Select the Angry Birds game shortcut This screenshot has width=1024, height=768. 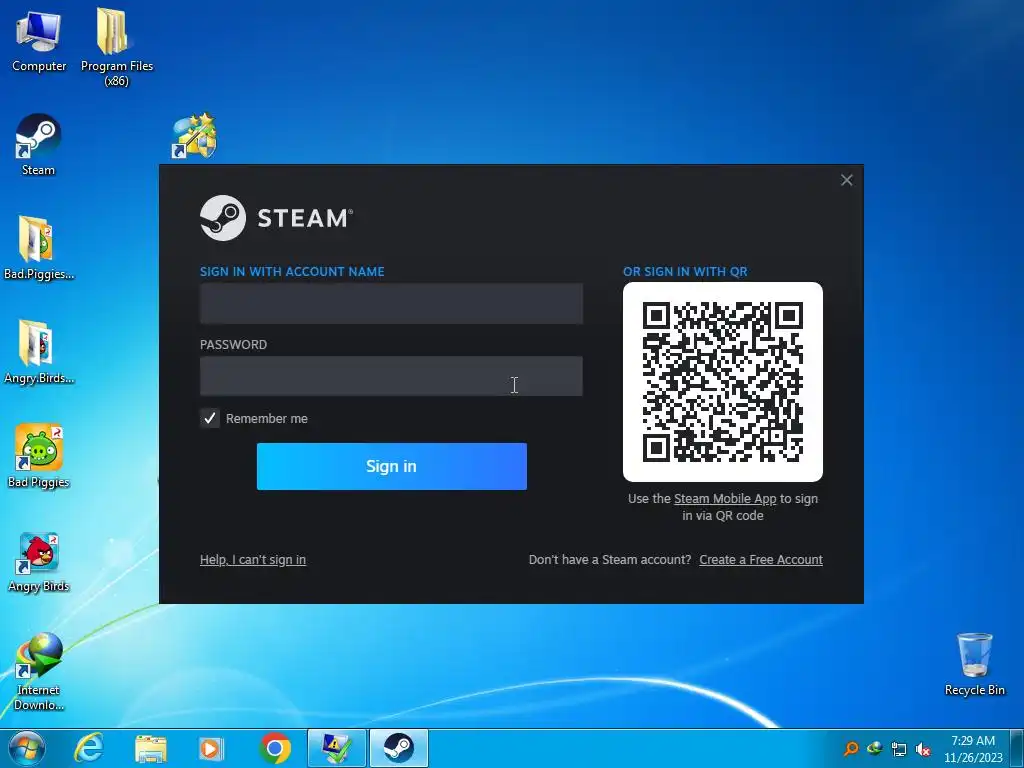click(39, 562)
